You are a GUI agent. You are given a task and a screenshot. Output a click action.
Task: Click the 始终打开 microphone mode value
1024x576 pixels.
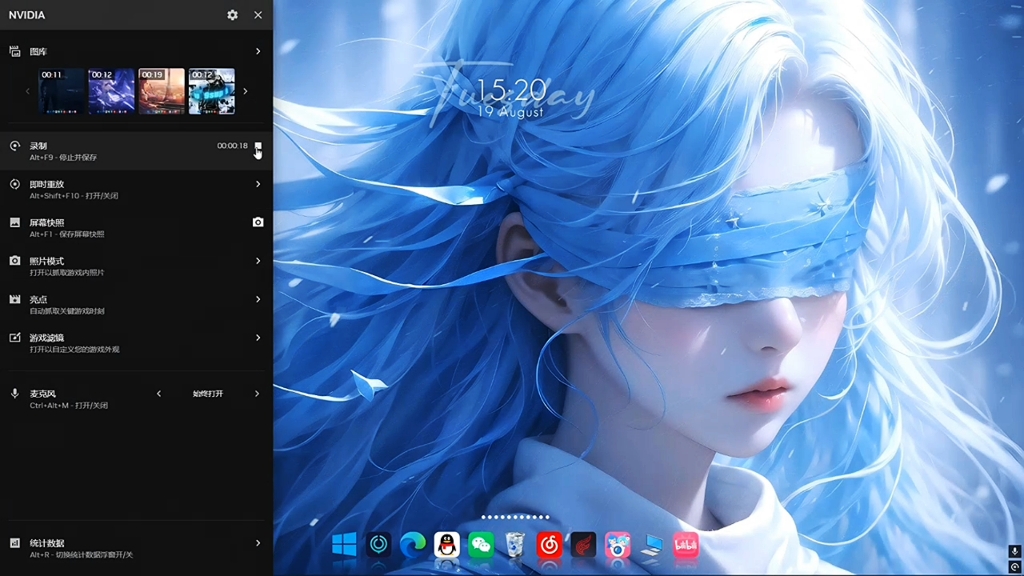point(208,394)
